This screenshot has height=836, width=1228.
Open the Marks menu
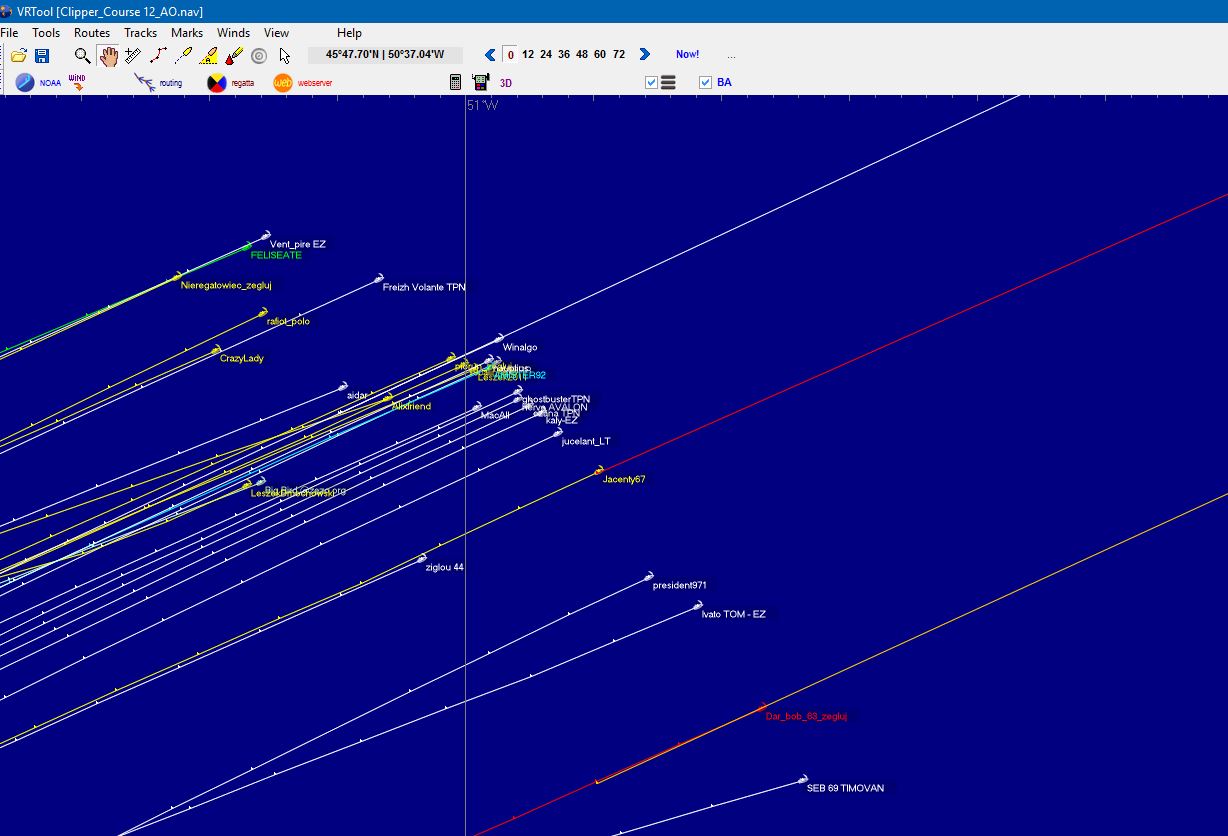(x=187, y=33)
